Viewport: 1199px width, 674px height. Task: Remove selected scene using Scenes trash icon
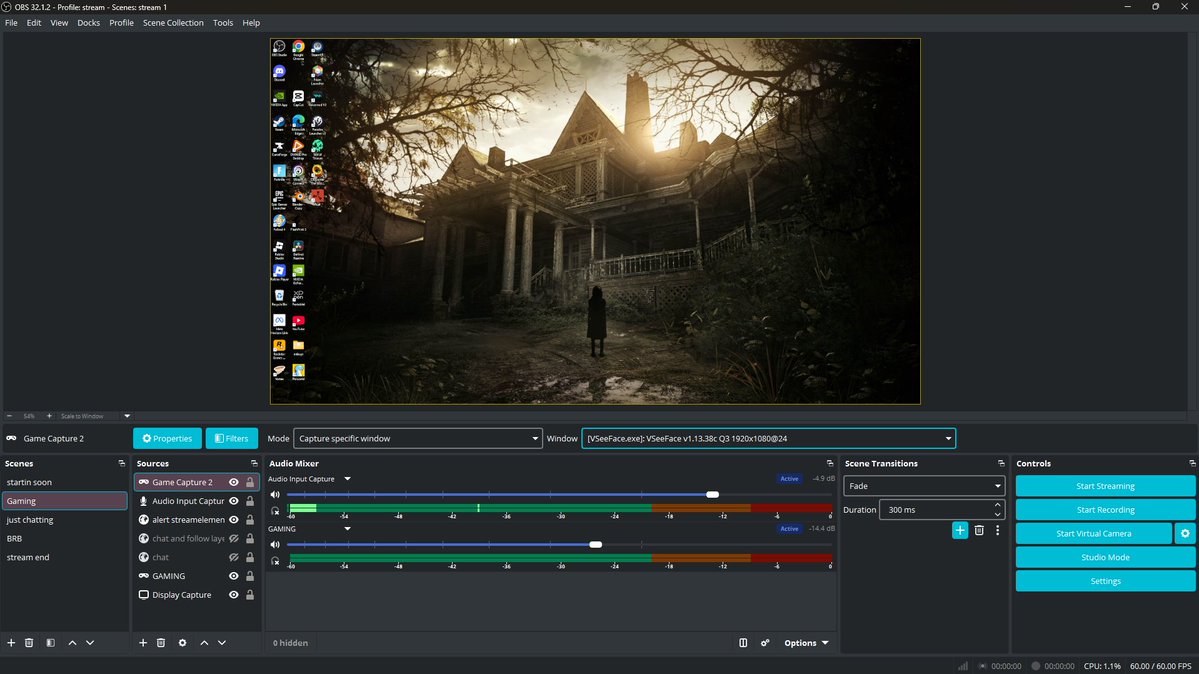pos(29,643)
